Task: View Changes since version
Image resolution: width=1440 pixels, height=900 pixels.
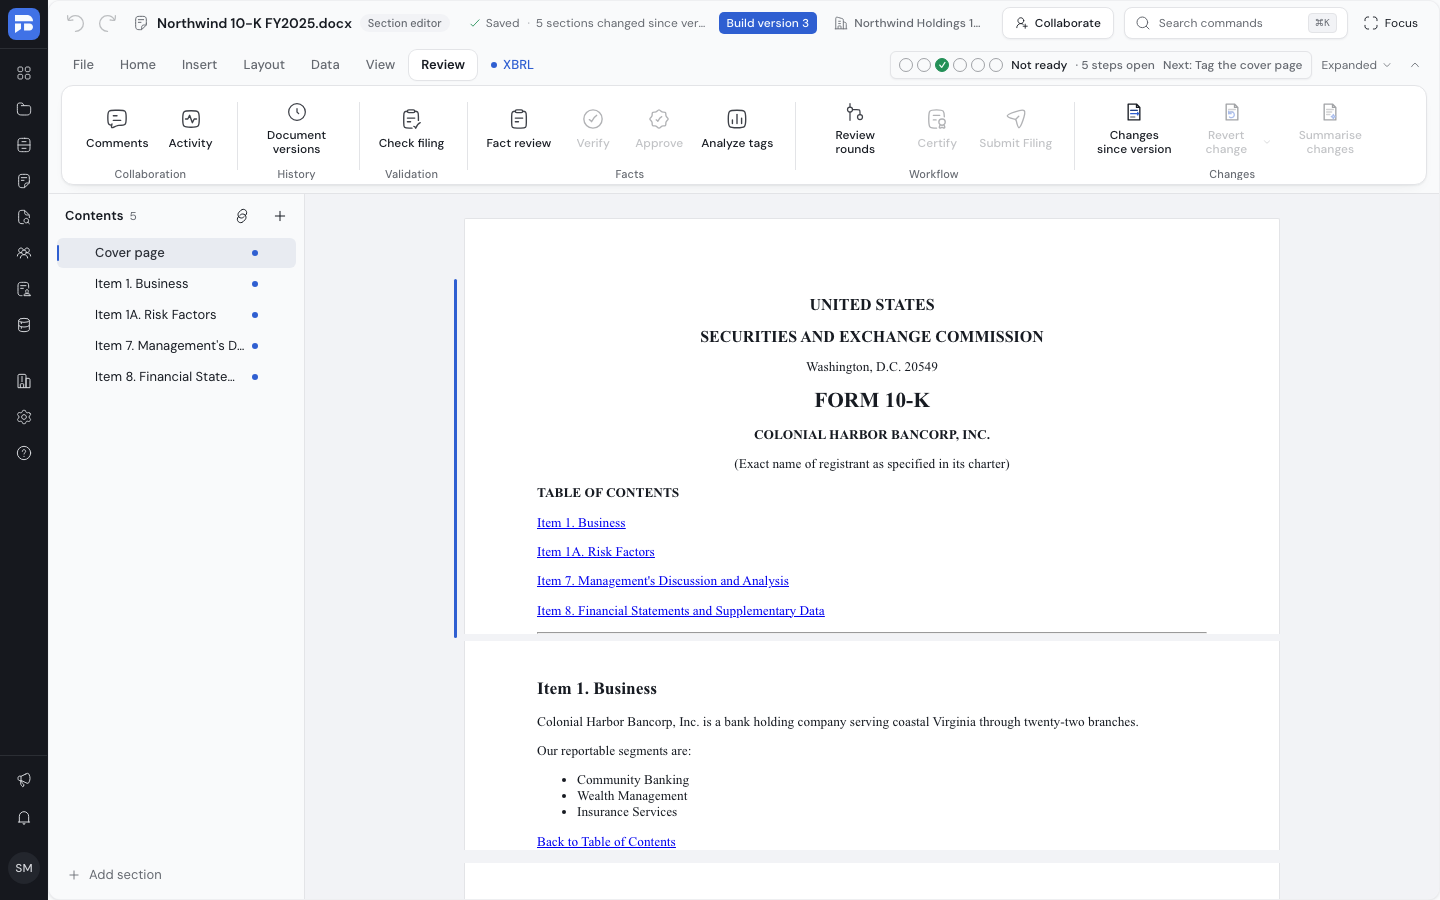Action: 1134,130
